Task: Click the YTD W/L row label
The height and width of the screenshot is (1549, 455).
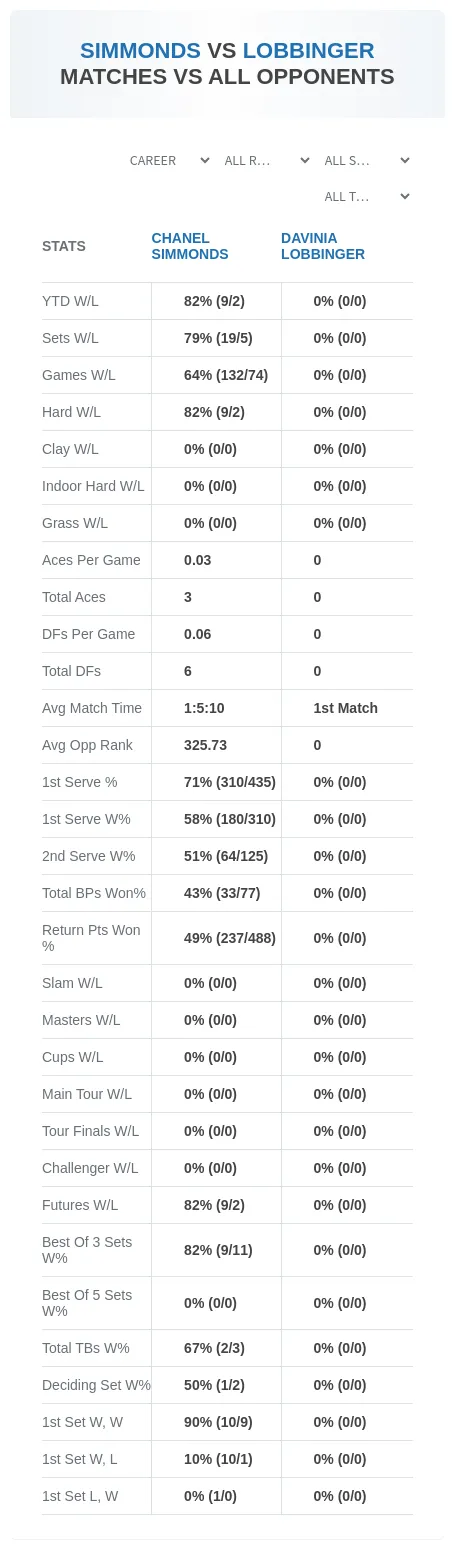Action: (70, 301)
